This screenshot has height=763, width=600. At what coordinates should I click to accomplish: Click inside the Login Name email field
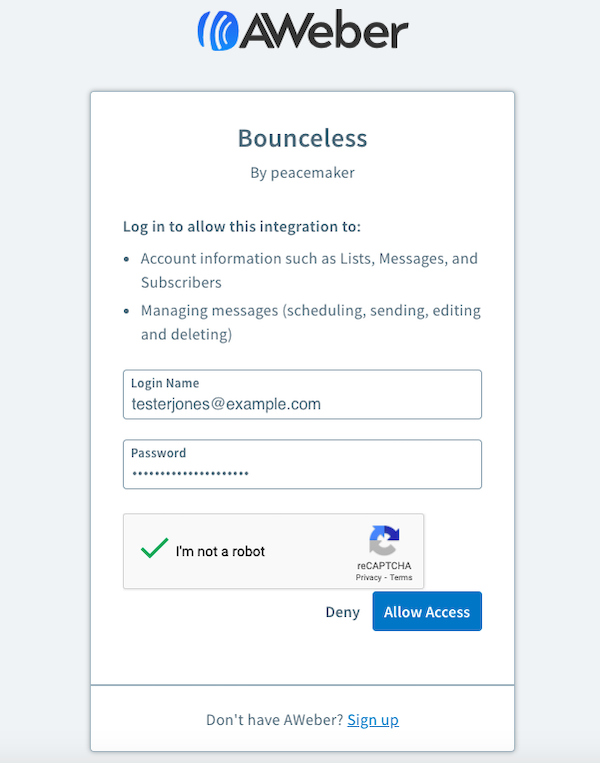(x=302, y=404)
